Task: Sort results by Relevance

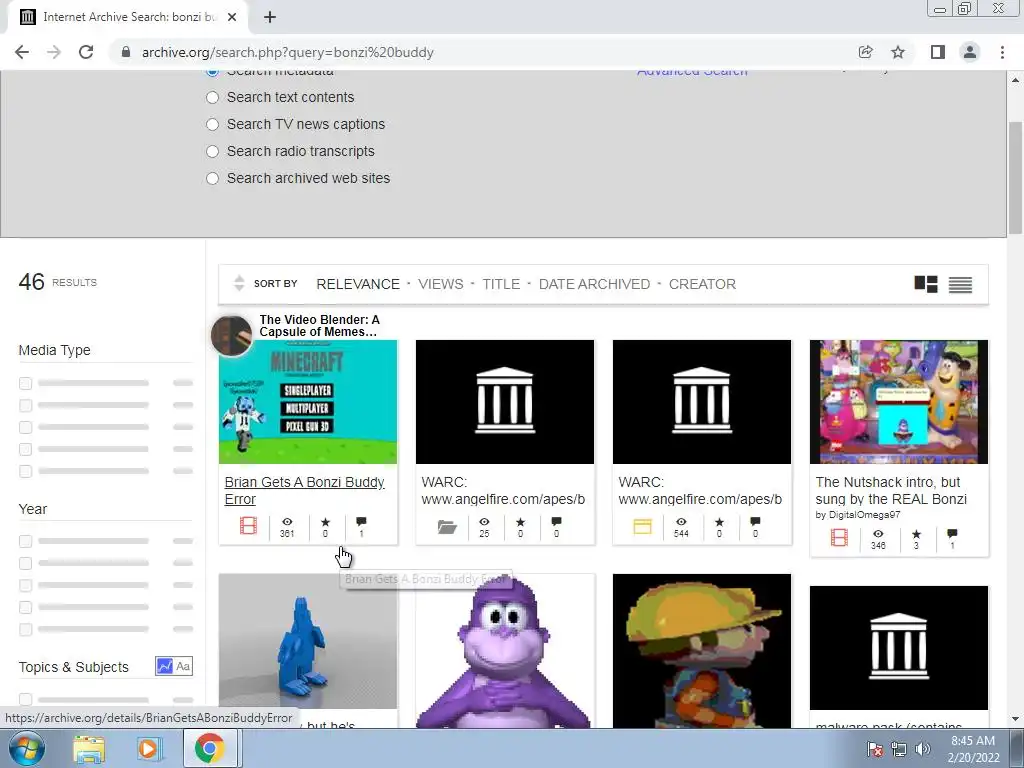Action: (358, 284)
